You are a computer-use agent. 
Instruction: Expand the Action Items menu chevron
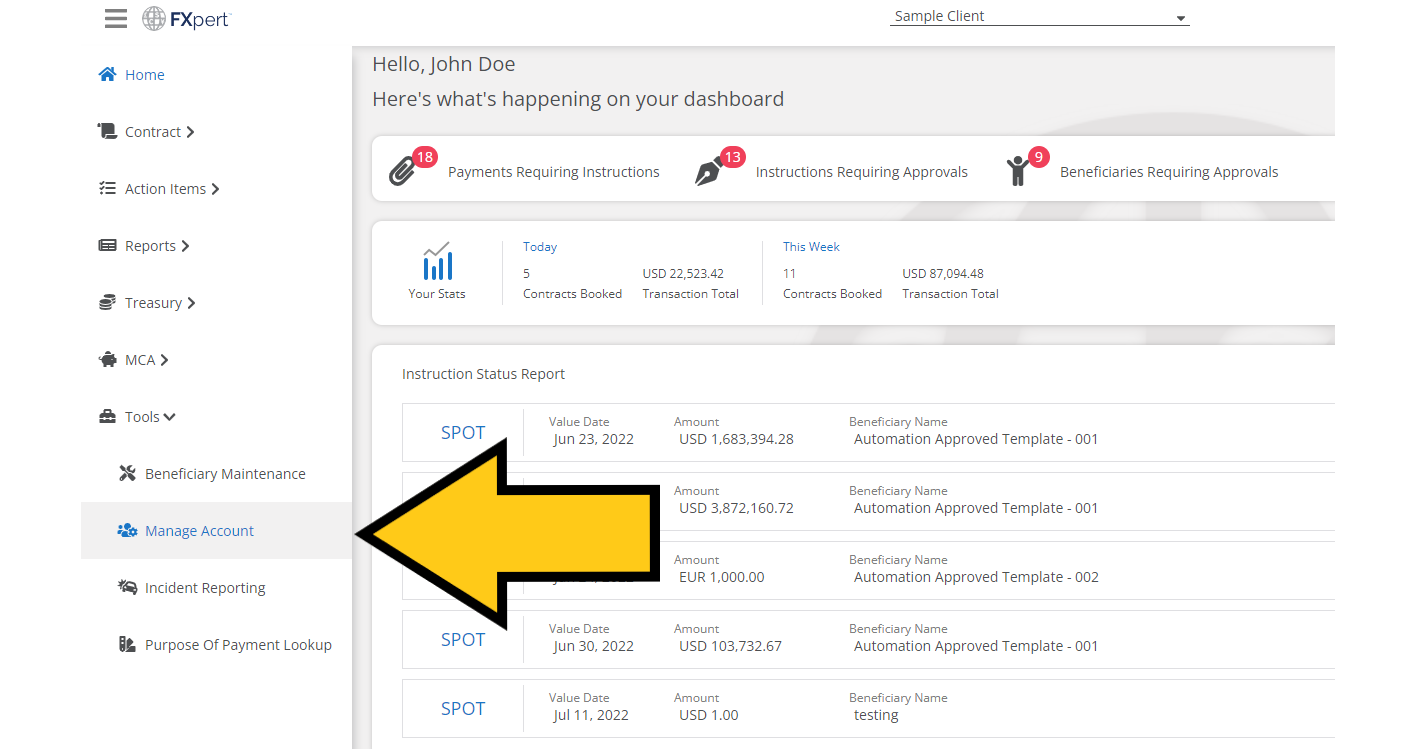[x=215, y=189]
